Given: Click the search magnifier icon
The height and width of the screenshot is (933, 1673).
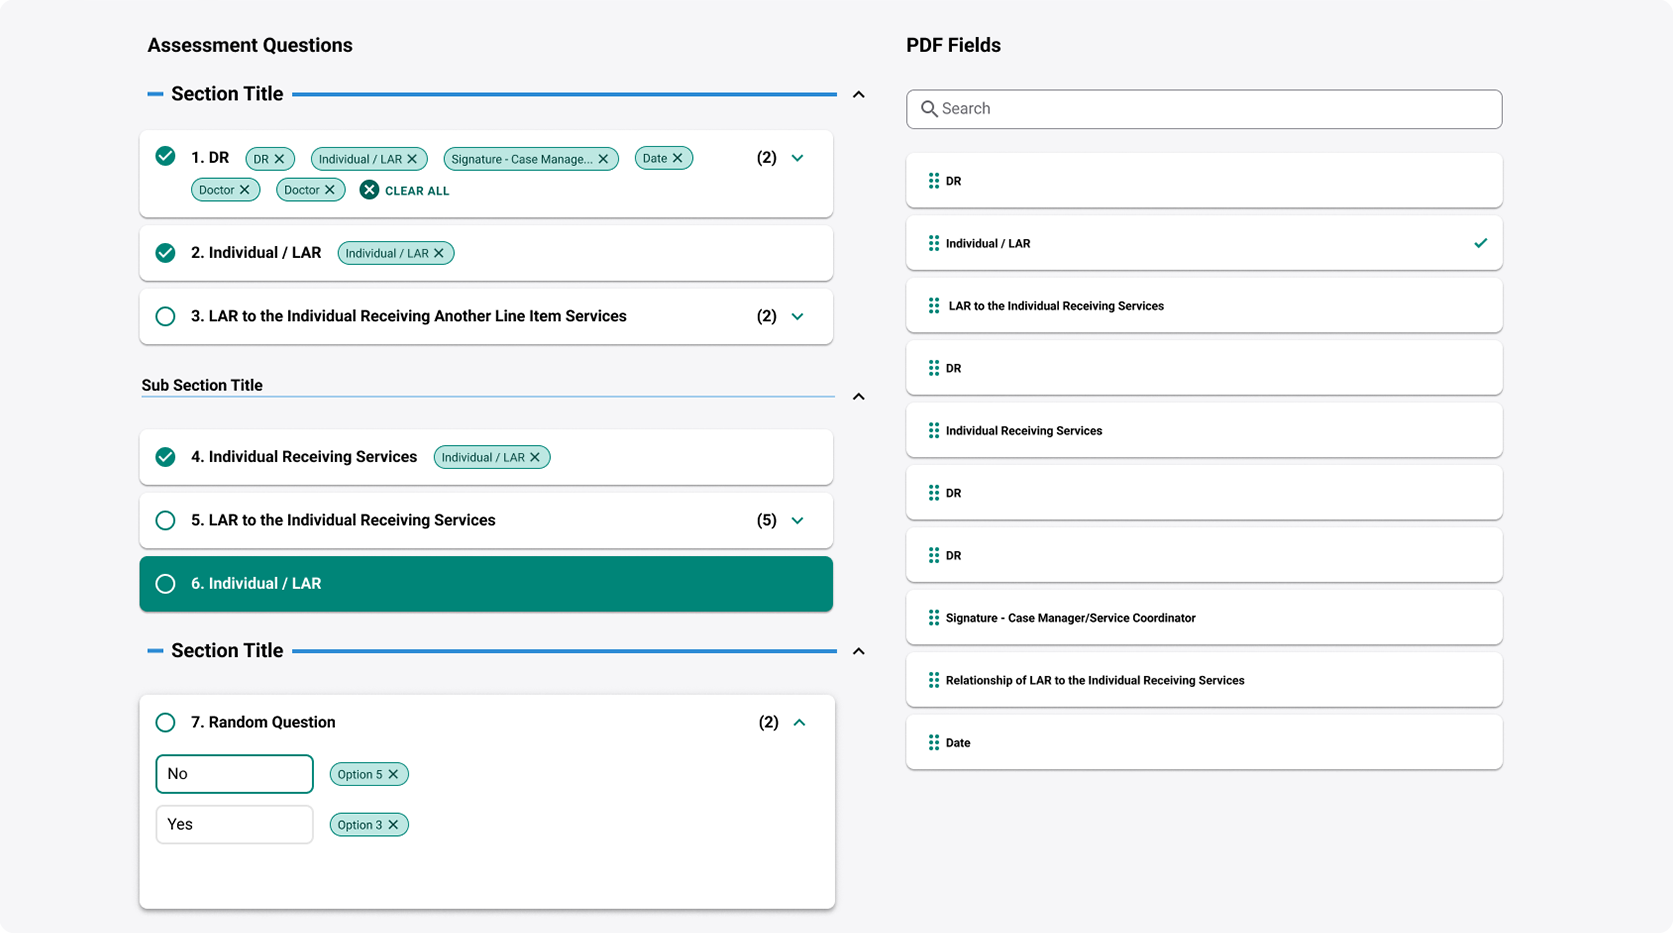Looking at the screenshot, I should pyautogui.click(x=929, y=109).
